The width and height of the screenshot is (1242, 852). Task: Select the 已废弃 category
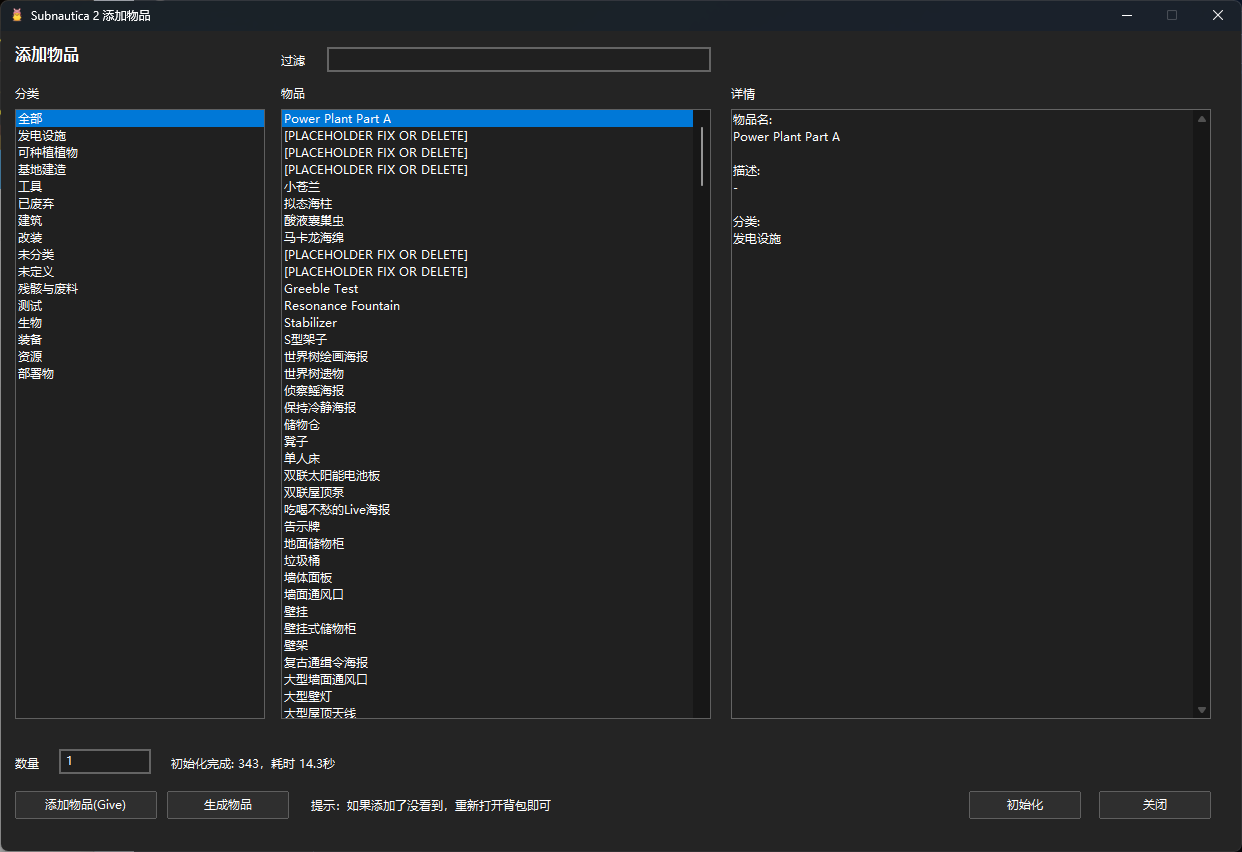click(x=140, y=203)
